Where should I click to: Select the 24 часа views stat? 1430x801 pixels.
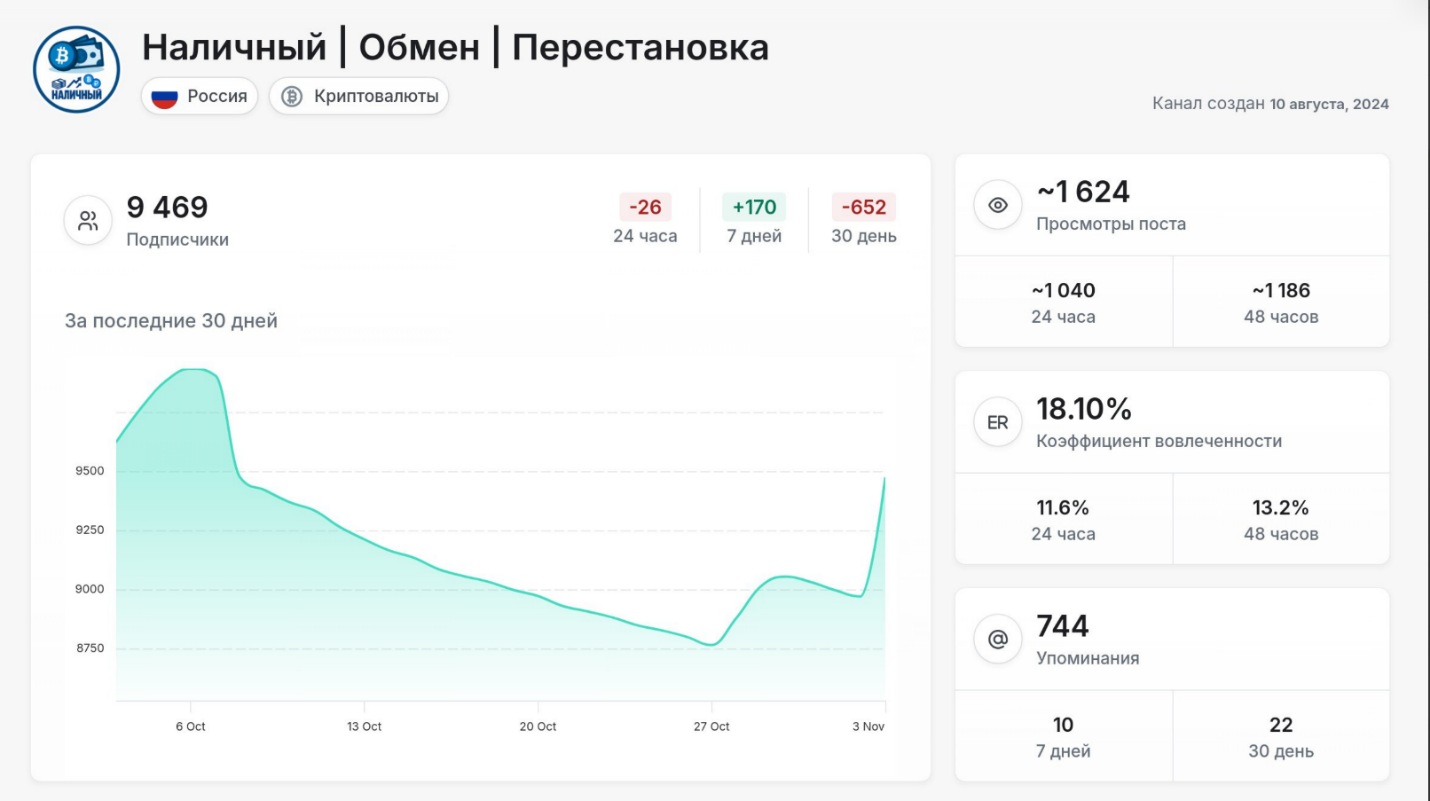pyautogui.click(x=1063, y=301)
